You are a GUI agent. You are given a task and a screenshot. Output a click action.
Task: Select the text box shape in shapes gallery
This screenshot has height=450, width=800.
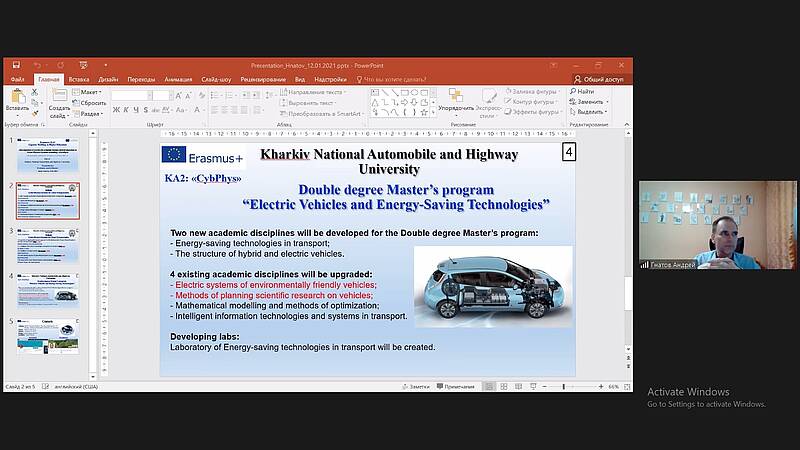(375, 92)
